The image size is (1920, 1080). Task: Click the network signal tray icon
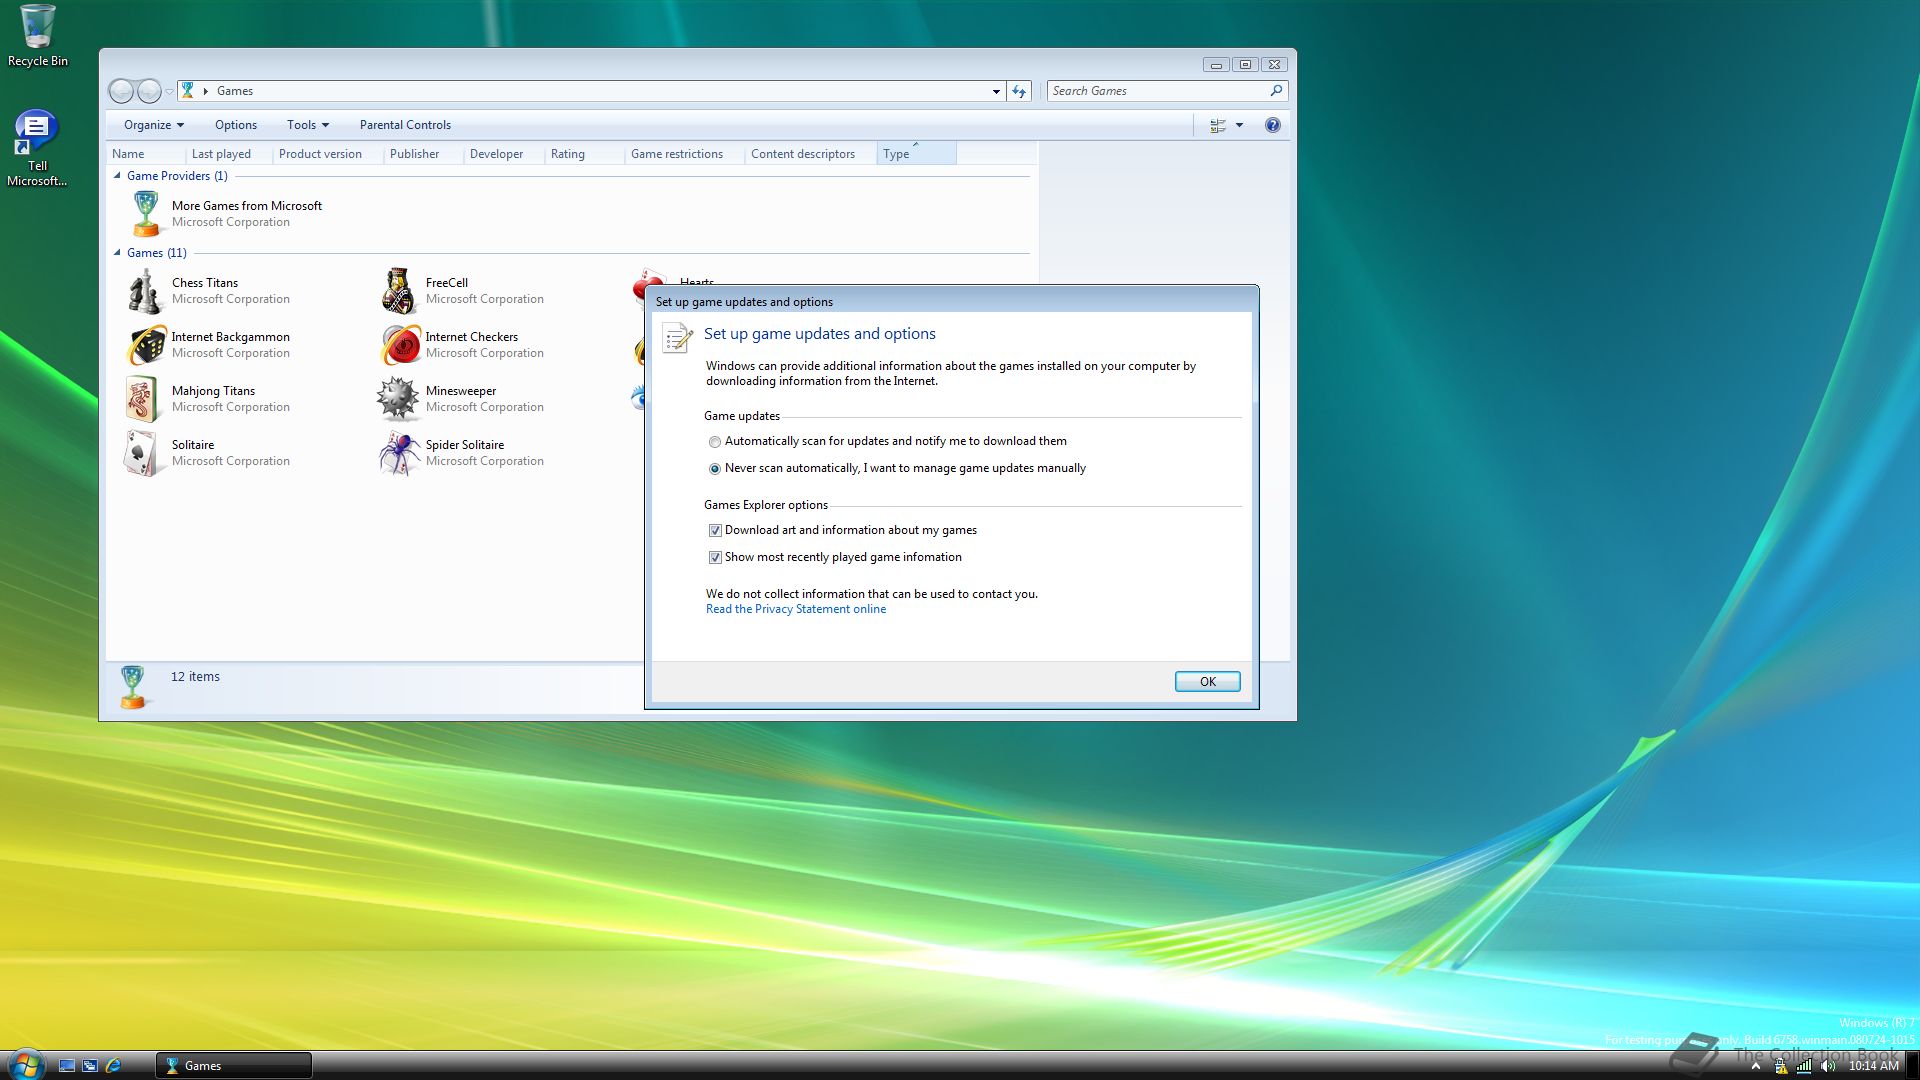(1804, 1066)
